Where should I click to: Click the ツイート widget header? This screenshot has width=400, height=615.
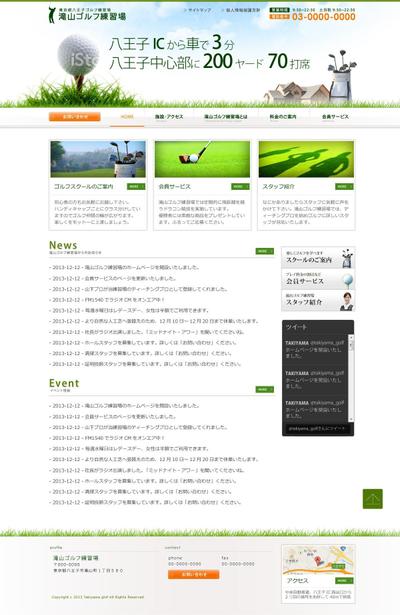pos(297,327)
